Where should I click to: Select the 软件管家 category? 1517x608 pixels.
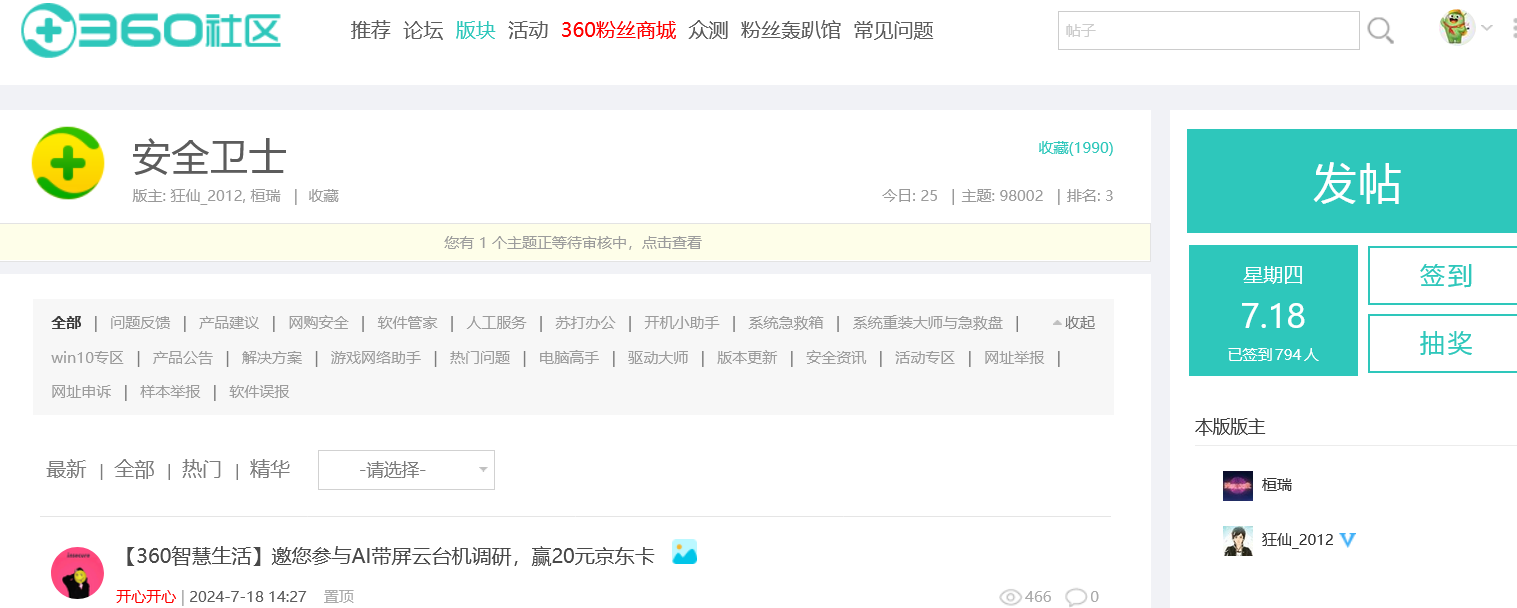(407, 323)
